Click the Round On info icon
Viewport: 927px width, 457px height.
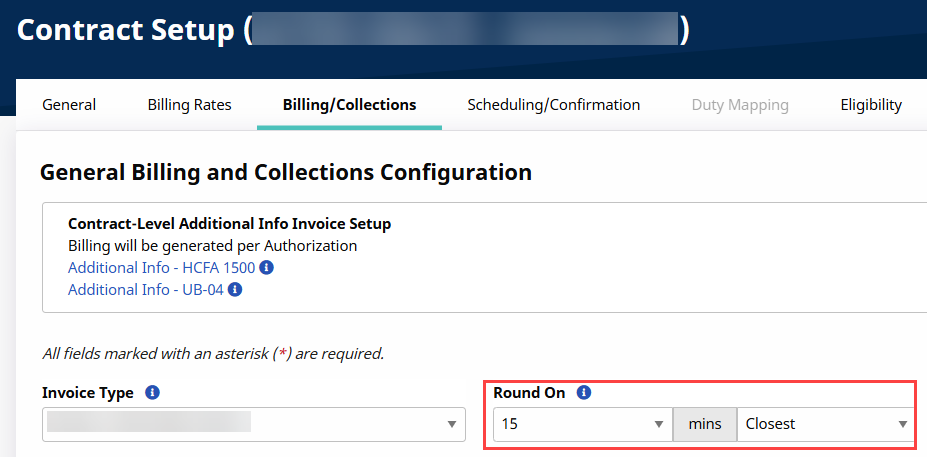click(x=584, y=393)
